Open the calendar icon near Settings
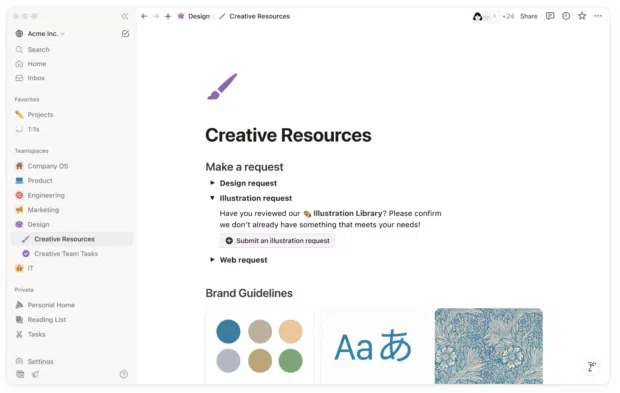This screenshot has width=620, height=393. pos(20,374)
